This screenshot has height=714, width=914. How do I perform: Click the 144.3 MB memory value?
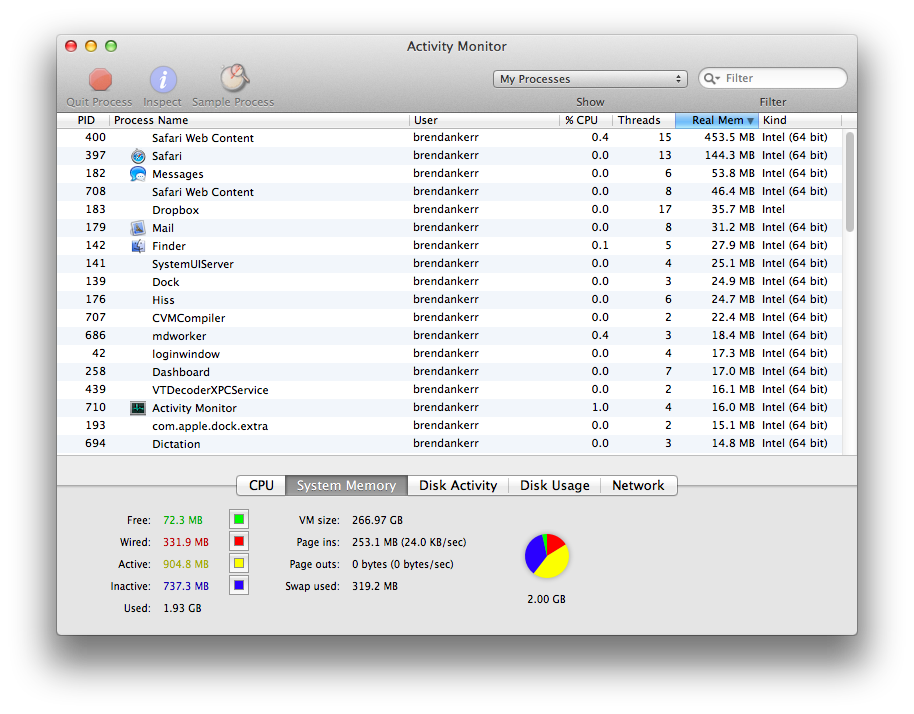click(x=729, y=156)
